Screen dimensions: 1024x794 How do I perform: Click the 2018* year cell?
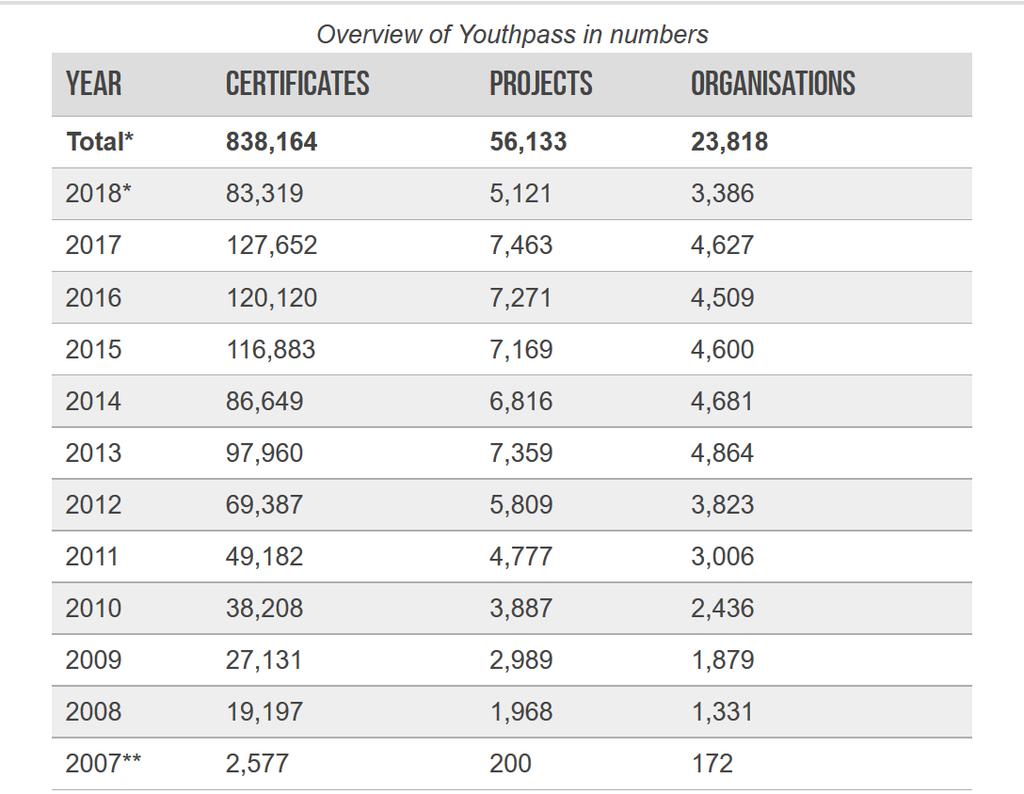[98, 193]
